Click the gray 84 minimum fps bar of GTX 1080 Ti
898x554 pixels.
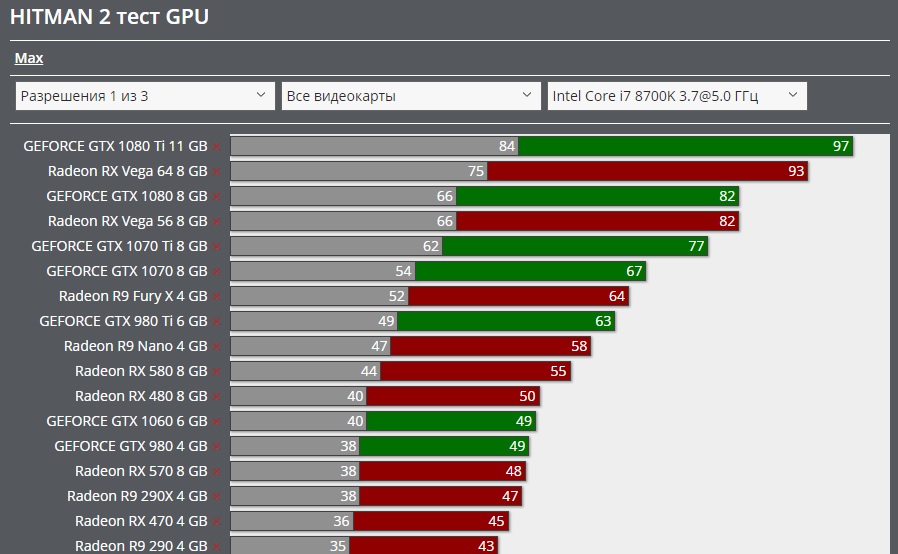[x=375, y=146]
